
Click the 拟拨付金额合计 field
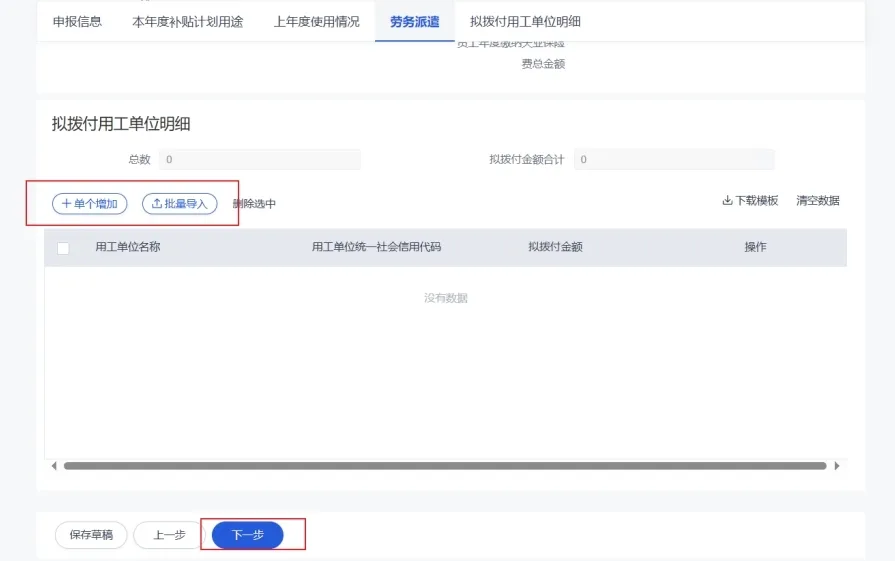coord(674,159)
